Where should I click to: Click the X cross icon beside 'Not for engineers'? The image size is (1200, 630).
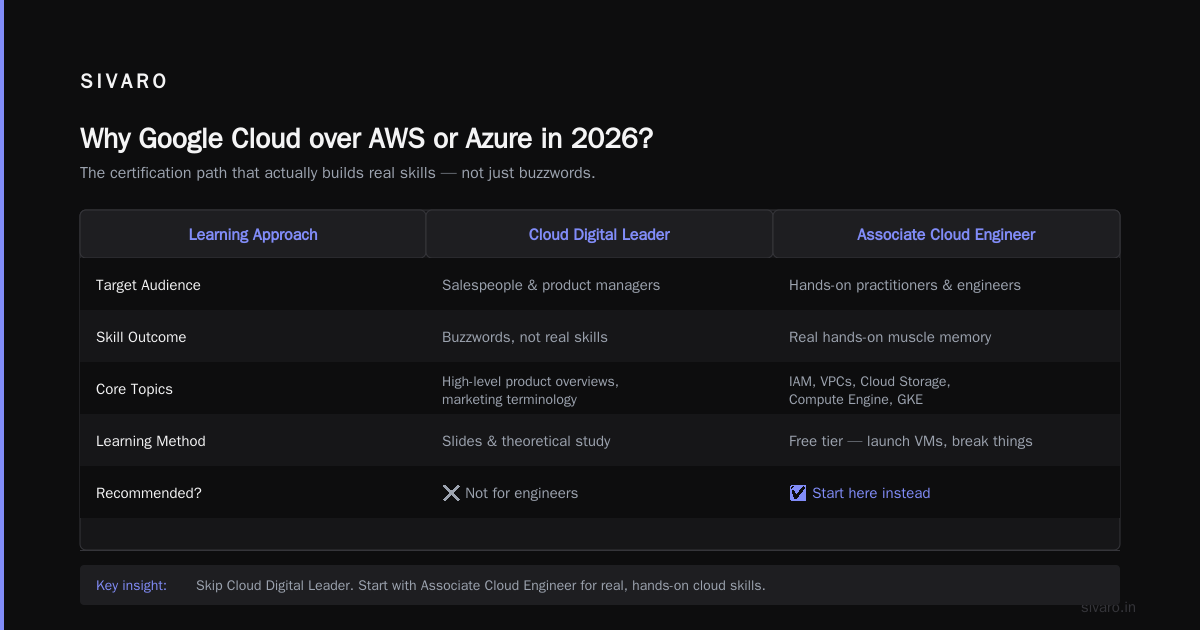(451, 493)
